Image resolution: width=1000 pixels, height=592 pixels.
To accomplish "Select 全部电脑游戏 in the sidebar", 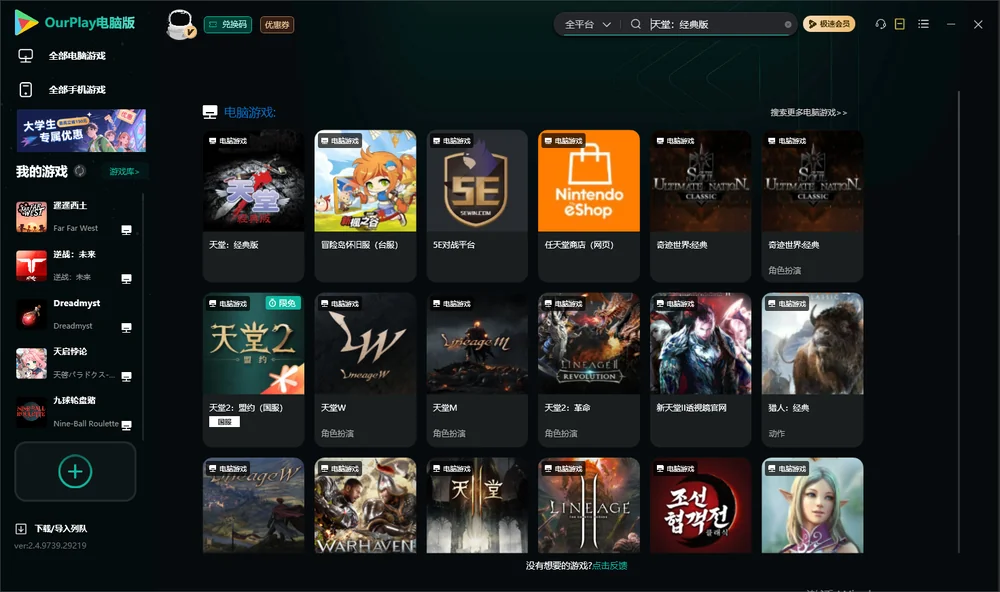I will click(62, 56).
